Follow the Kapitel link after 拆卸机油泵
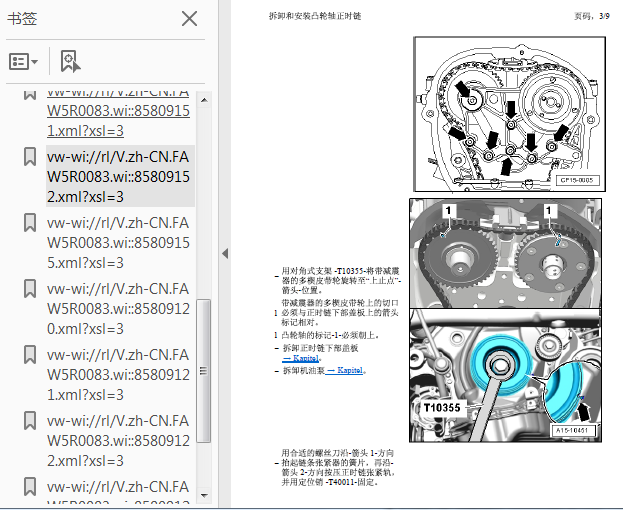Image resolution: width=623 pixels, height=510 pixels. [x=344, y=370]
